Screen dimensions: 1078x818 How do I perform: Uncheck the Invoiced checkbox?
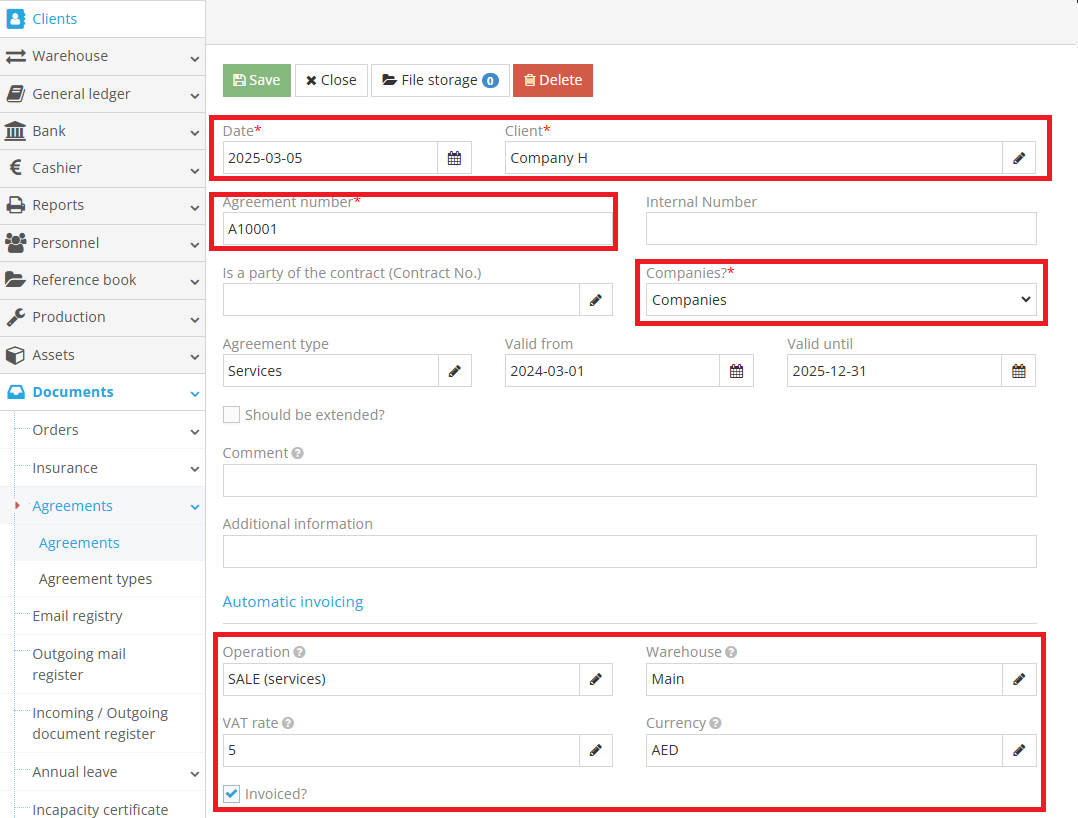pos(232,794)
